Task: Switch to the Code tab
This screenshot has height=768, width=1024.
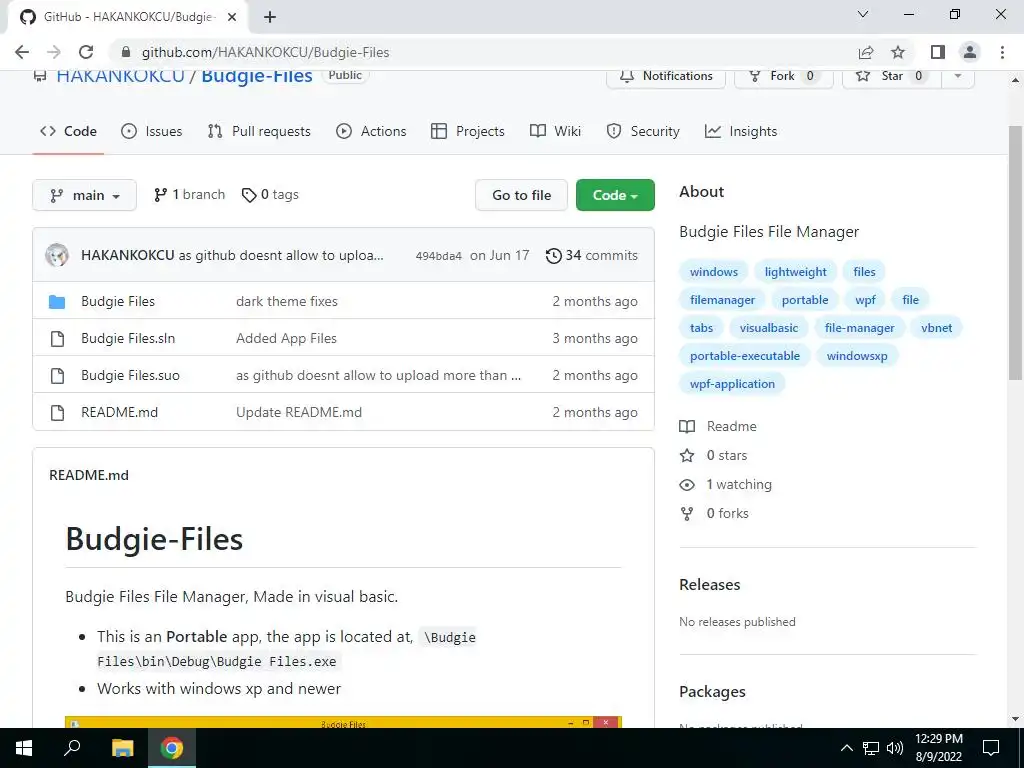Action: click(69, 131)
